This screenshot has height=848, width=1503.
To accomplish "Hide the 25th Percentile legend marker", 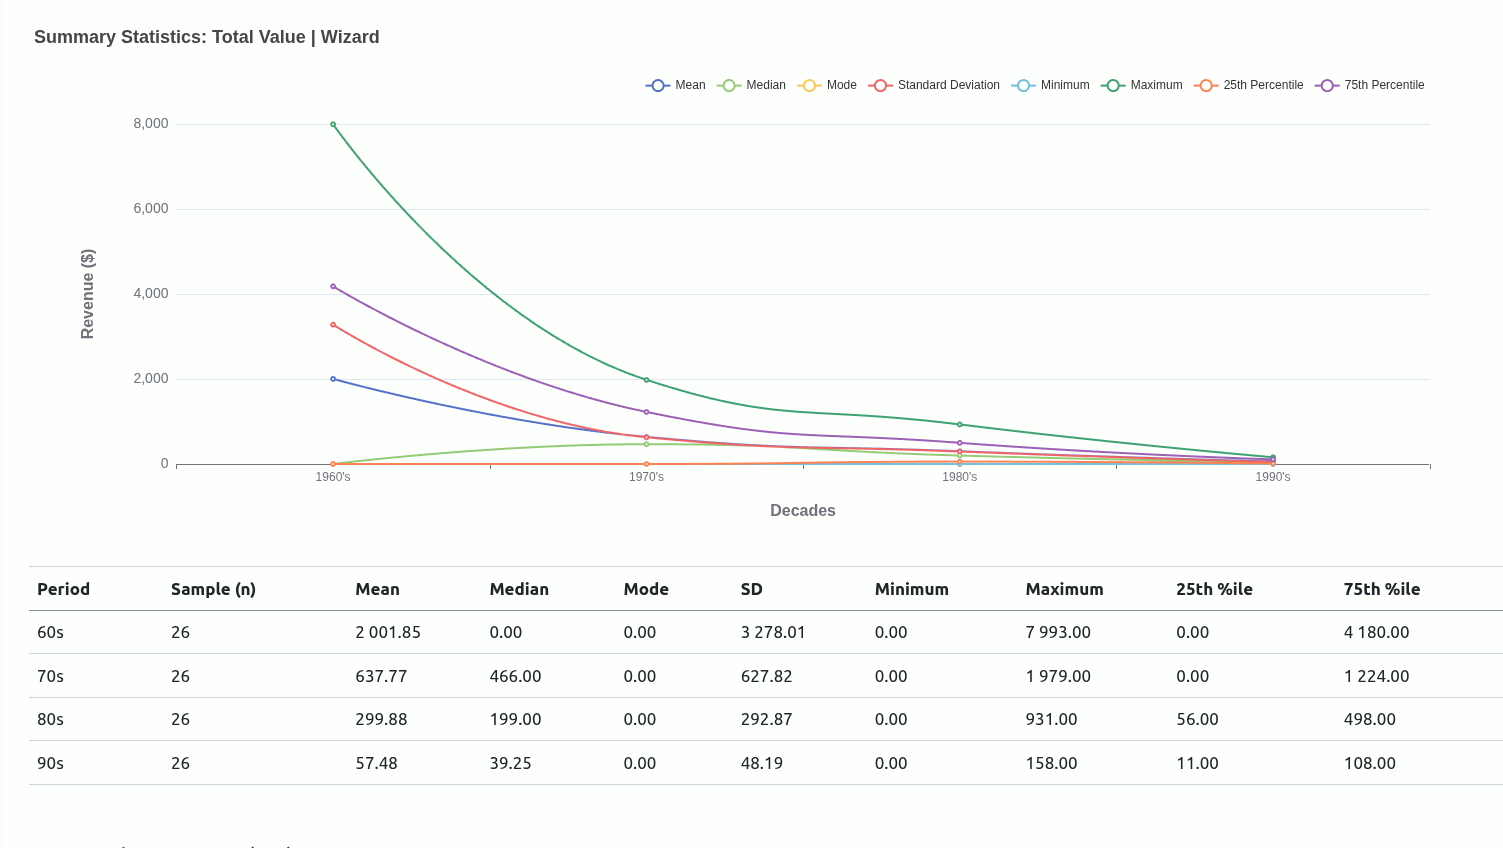I will pyautogui.click(x=1206, y=86).
